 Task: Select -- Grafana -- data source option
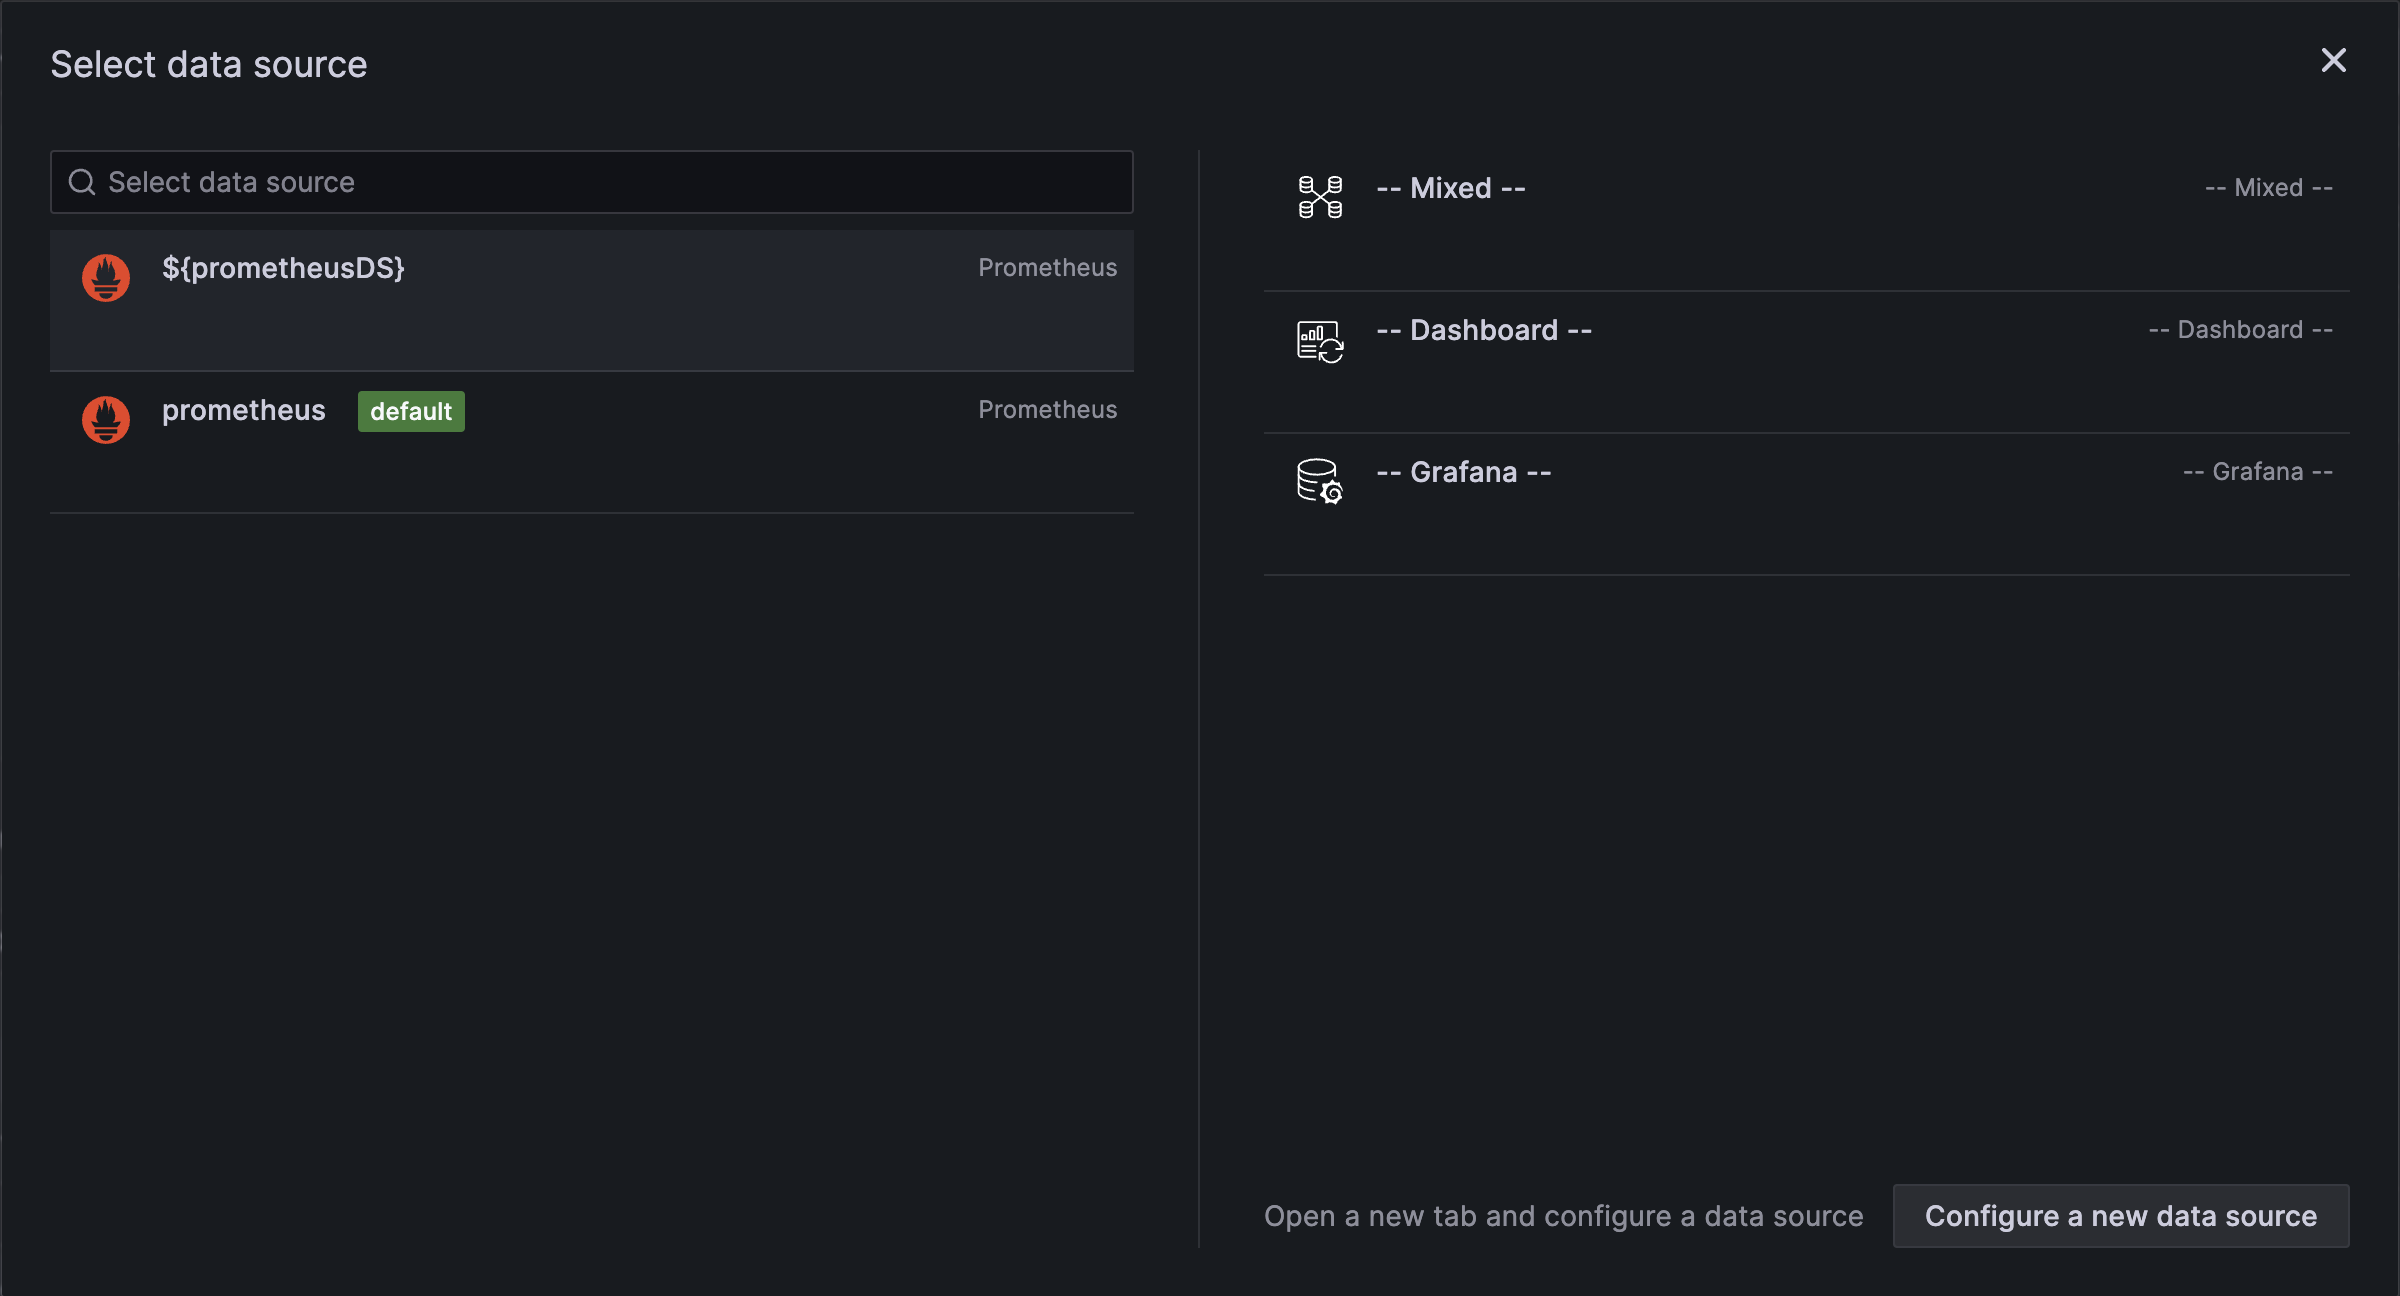click(x=1810, y=471)
